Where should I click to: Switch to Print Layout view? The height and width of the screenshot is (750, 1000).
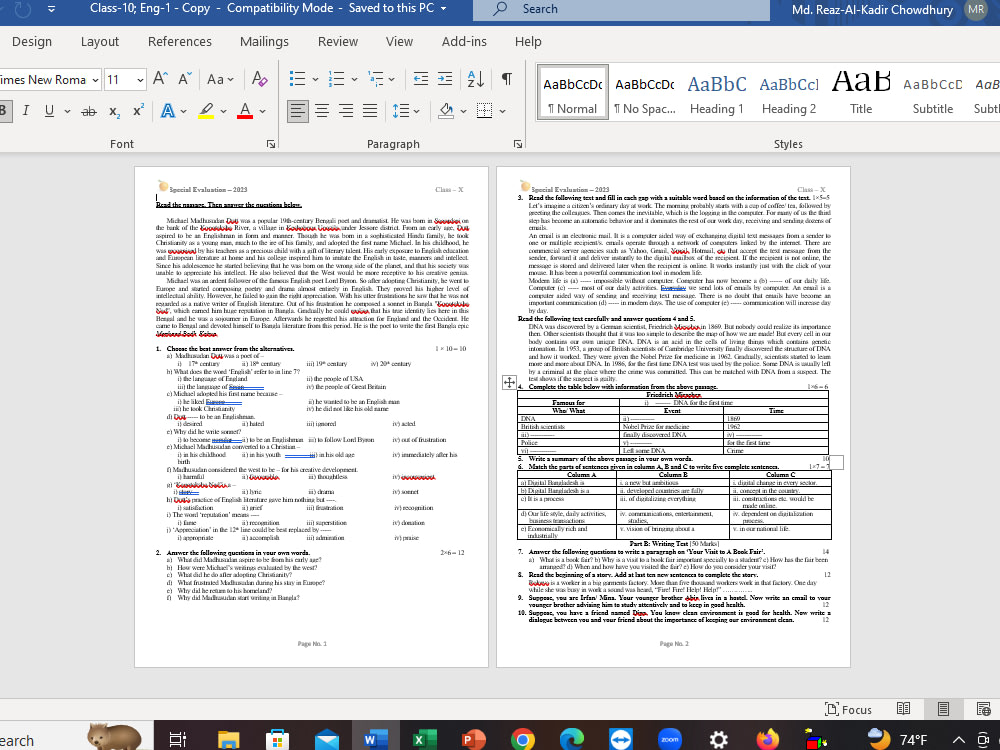click(943, 709)
